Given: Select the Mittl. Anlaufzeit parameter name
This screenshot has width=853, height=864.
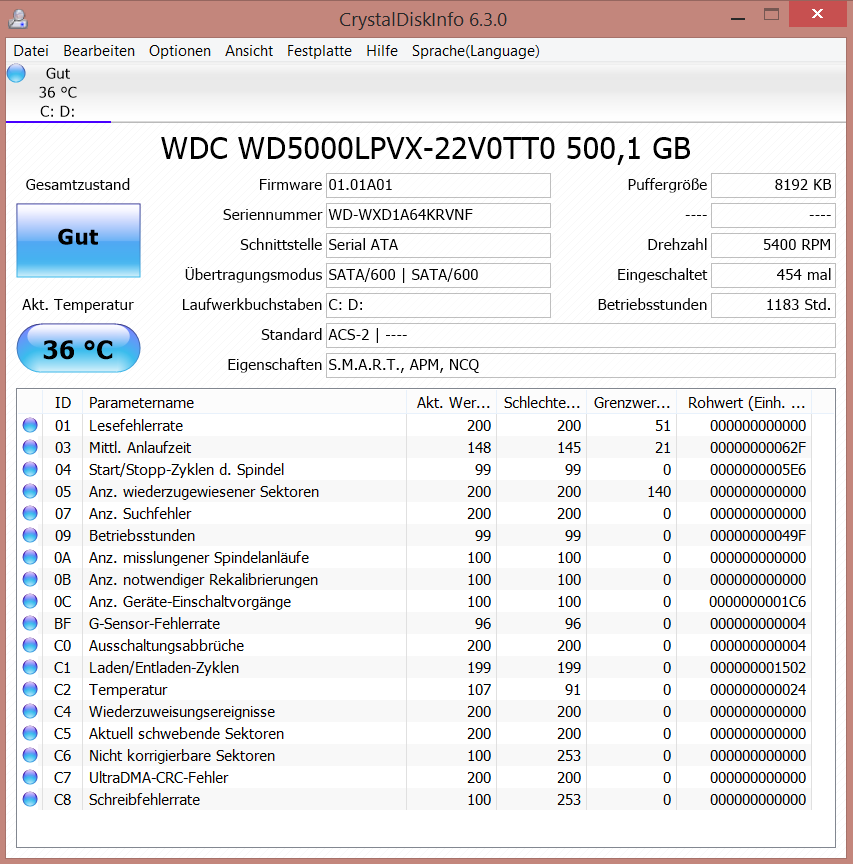Looking at the screenshot, I should [x=140, y=447].
